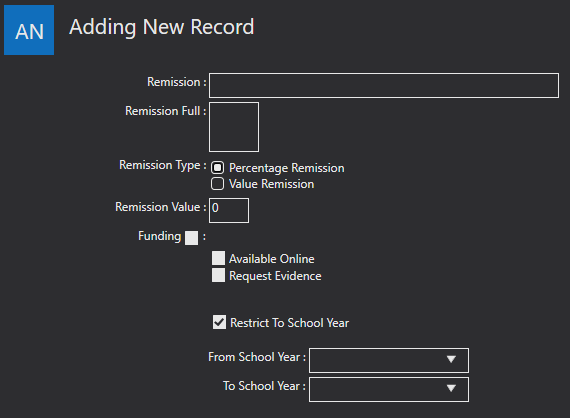Click the Adding New Record heading
Image resolution: width=570 pixels, height=418 pixels.
click(162, 27)
